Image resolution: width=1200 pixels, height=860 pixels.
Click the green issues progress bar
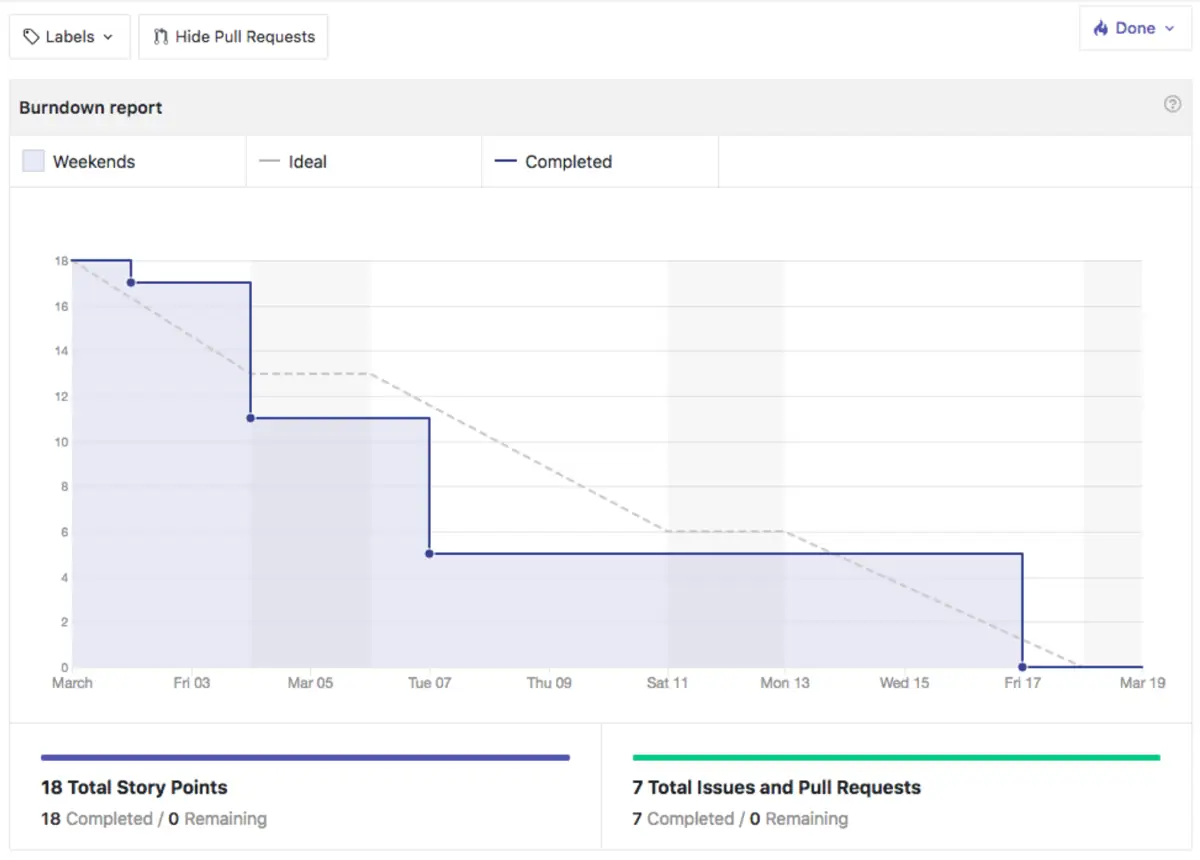(896, 758)
